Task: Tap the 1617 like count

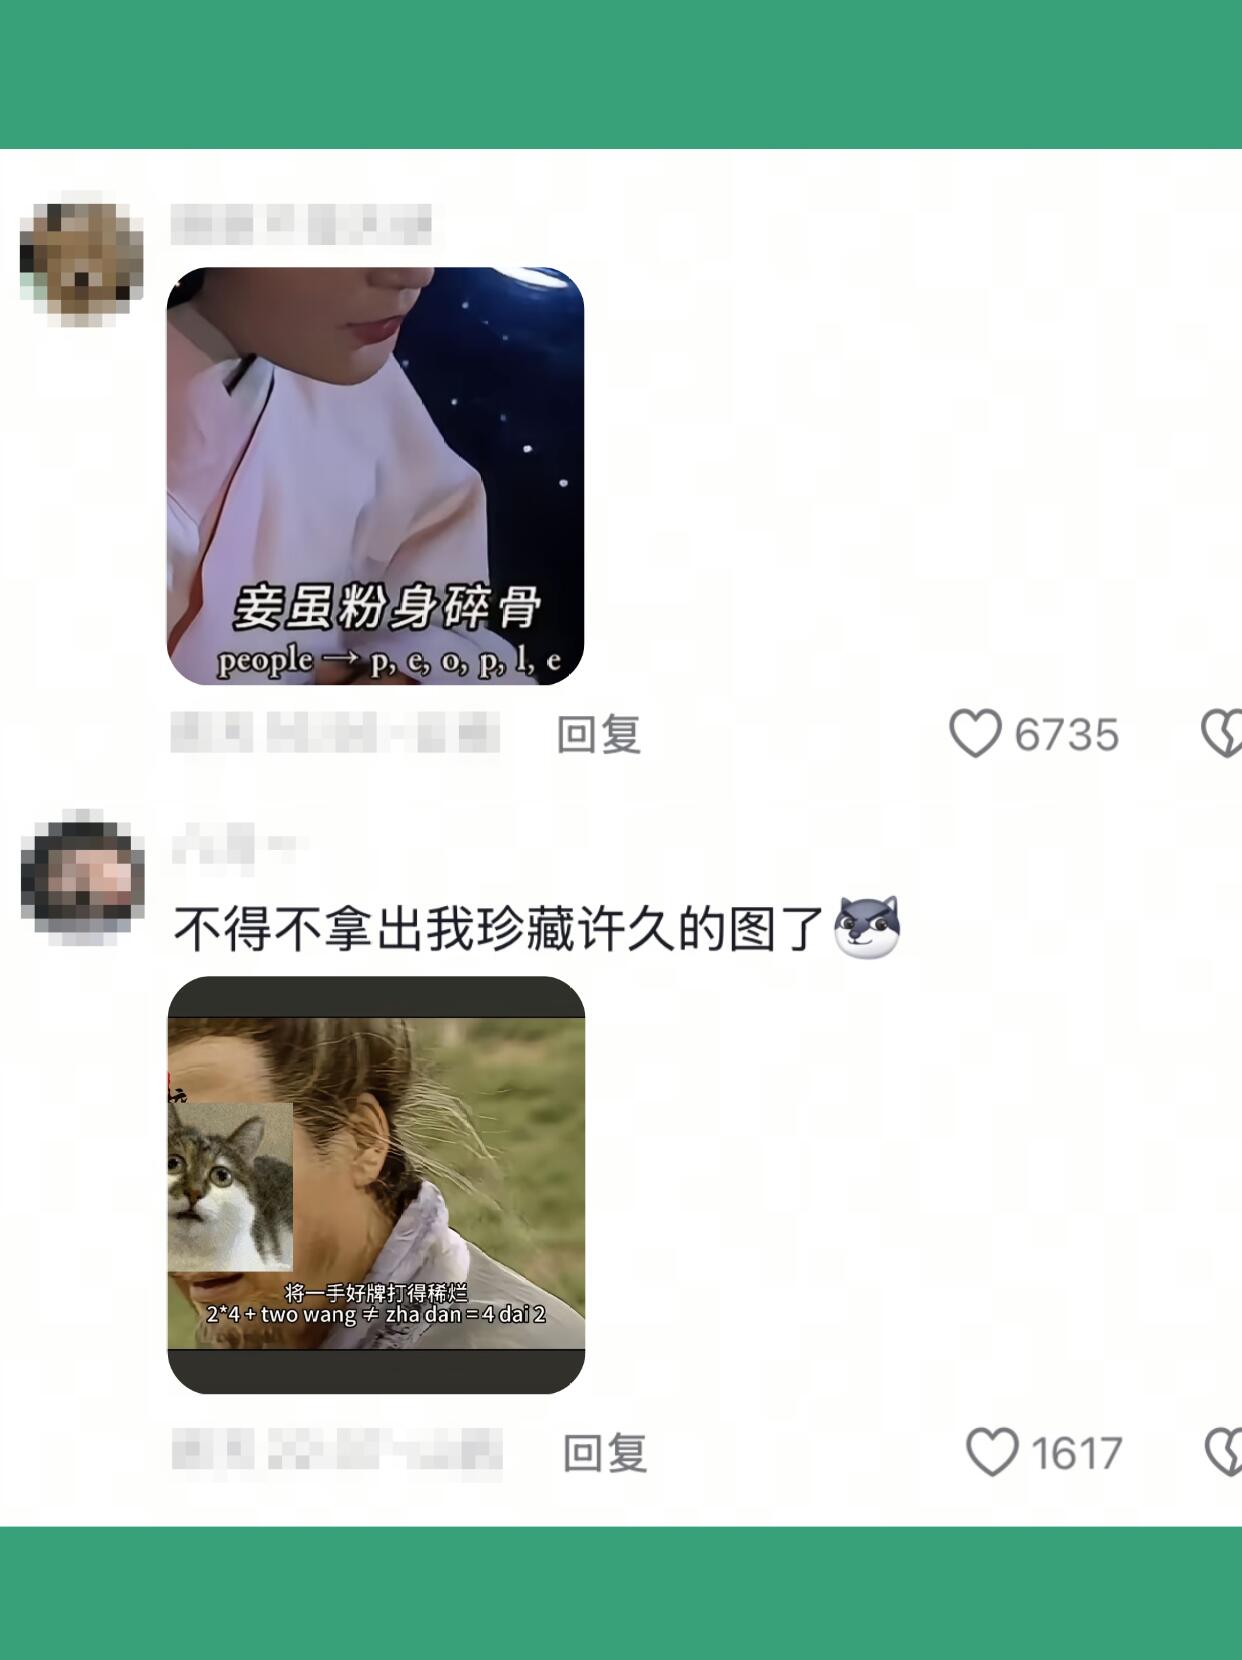Action: pyautogui.click(x=1076, y=1453)
